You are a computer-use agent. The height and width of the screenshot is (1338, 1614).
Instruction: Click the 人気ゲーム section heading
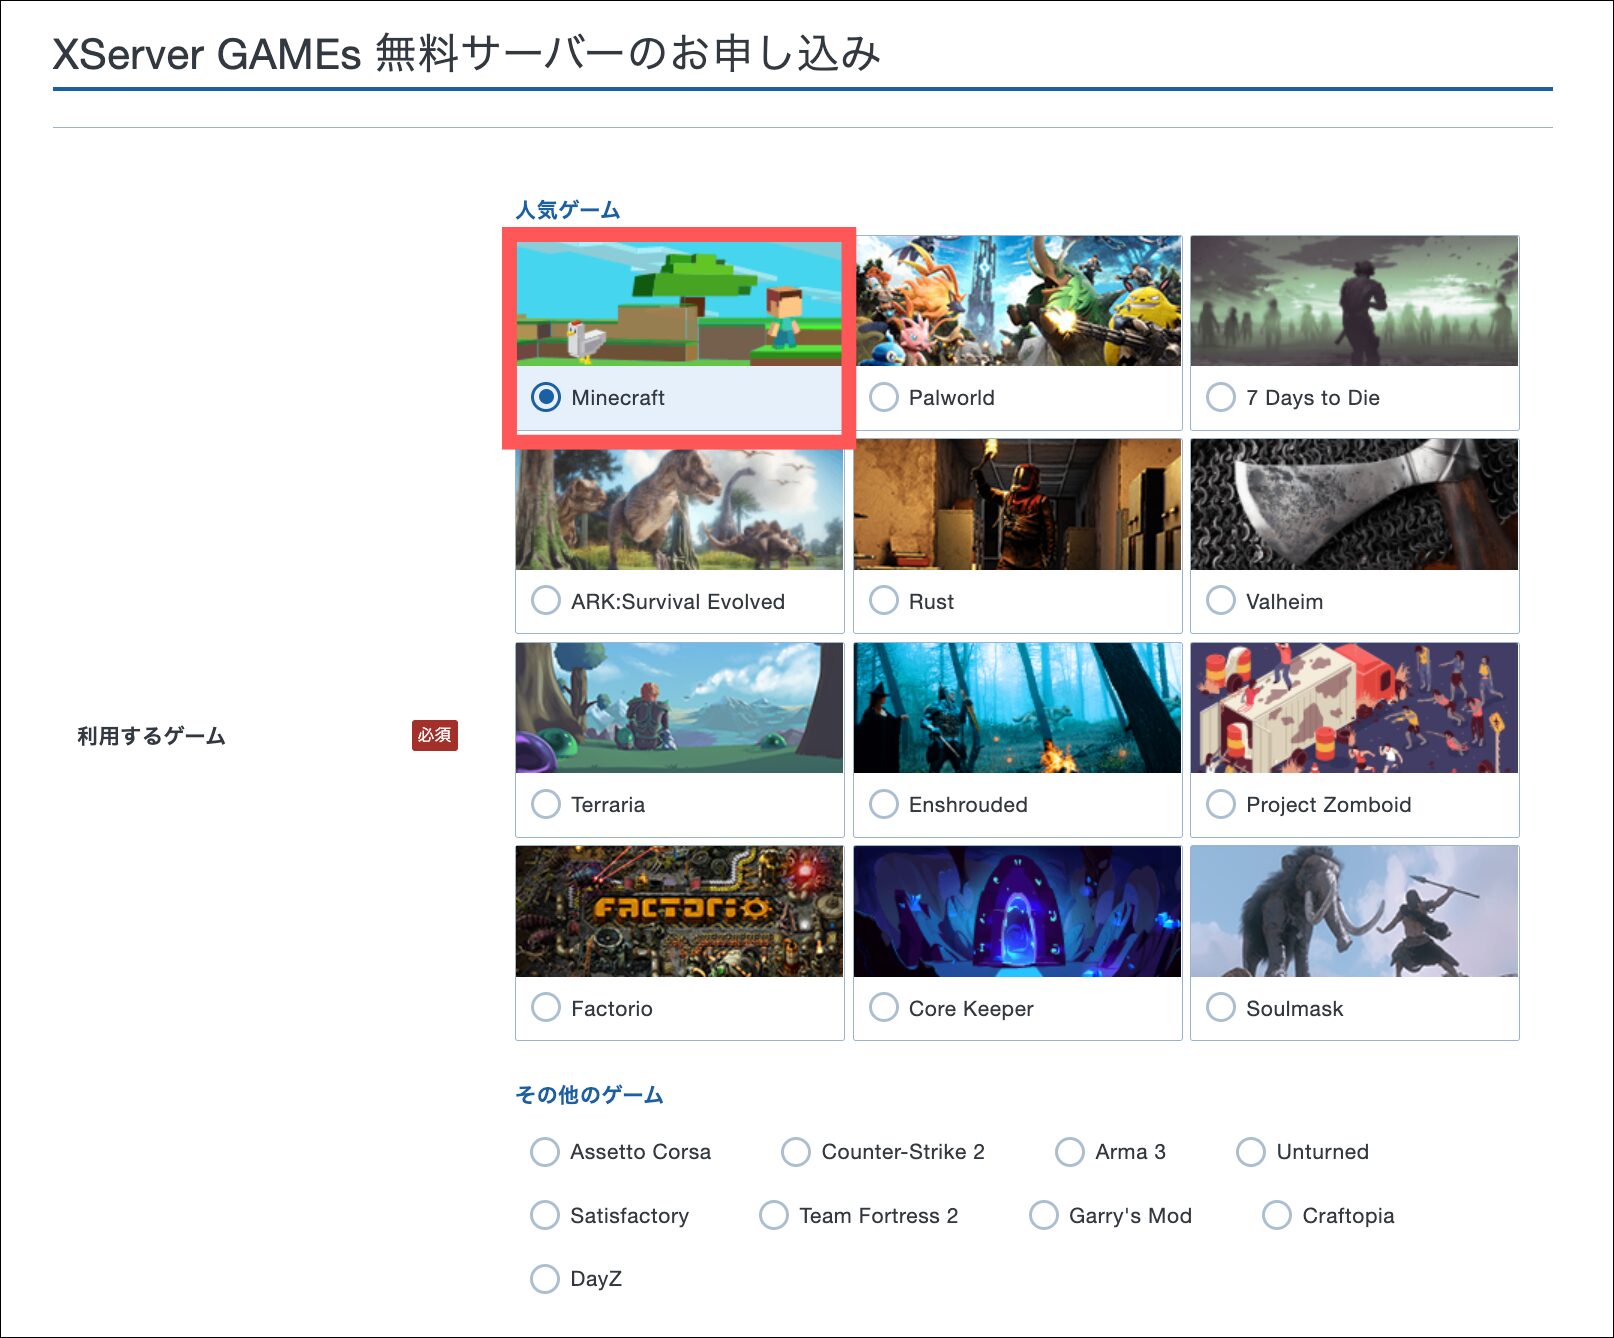pyautogui.click(x=568, y=210)
